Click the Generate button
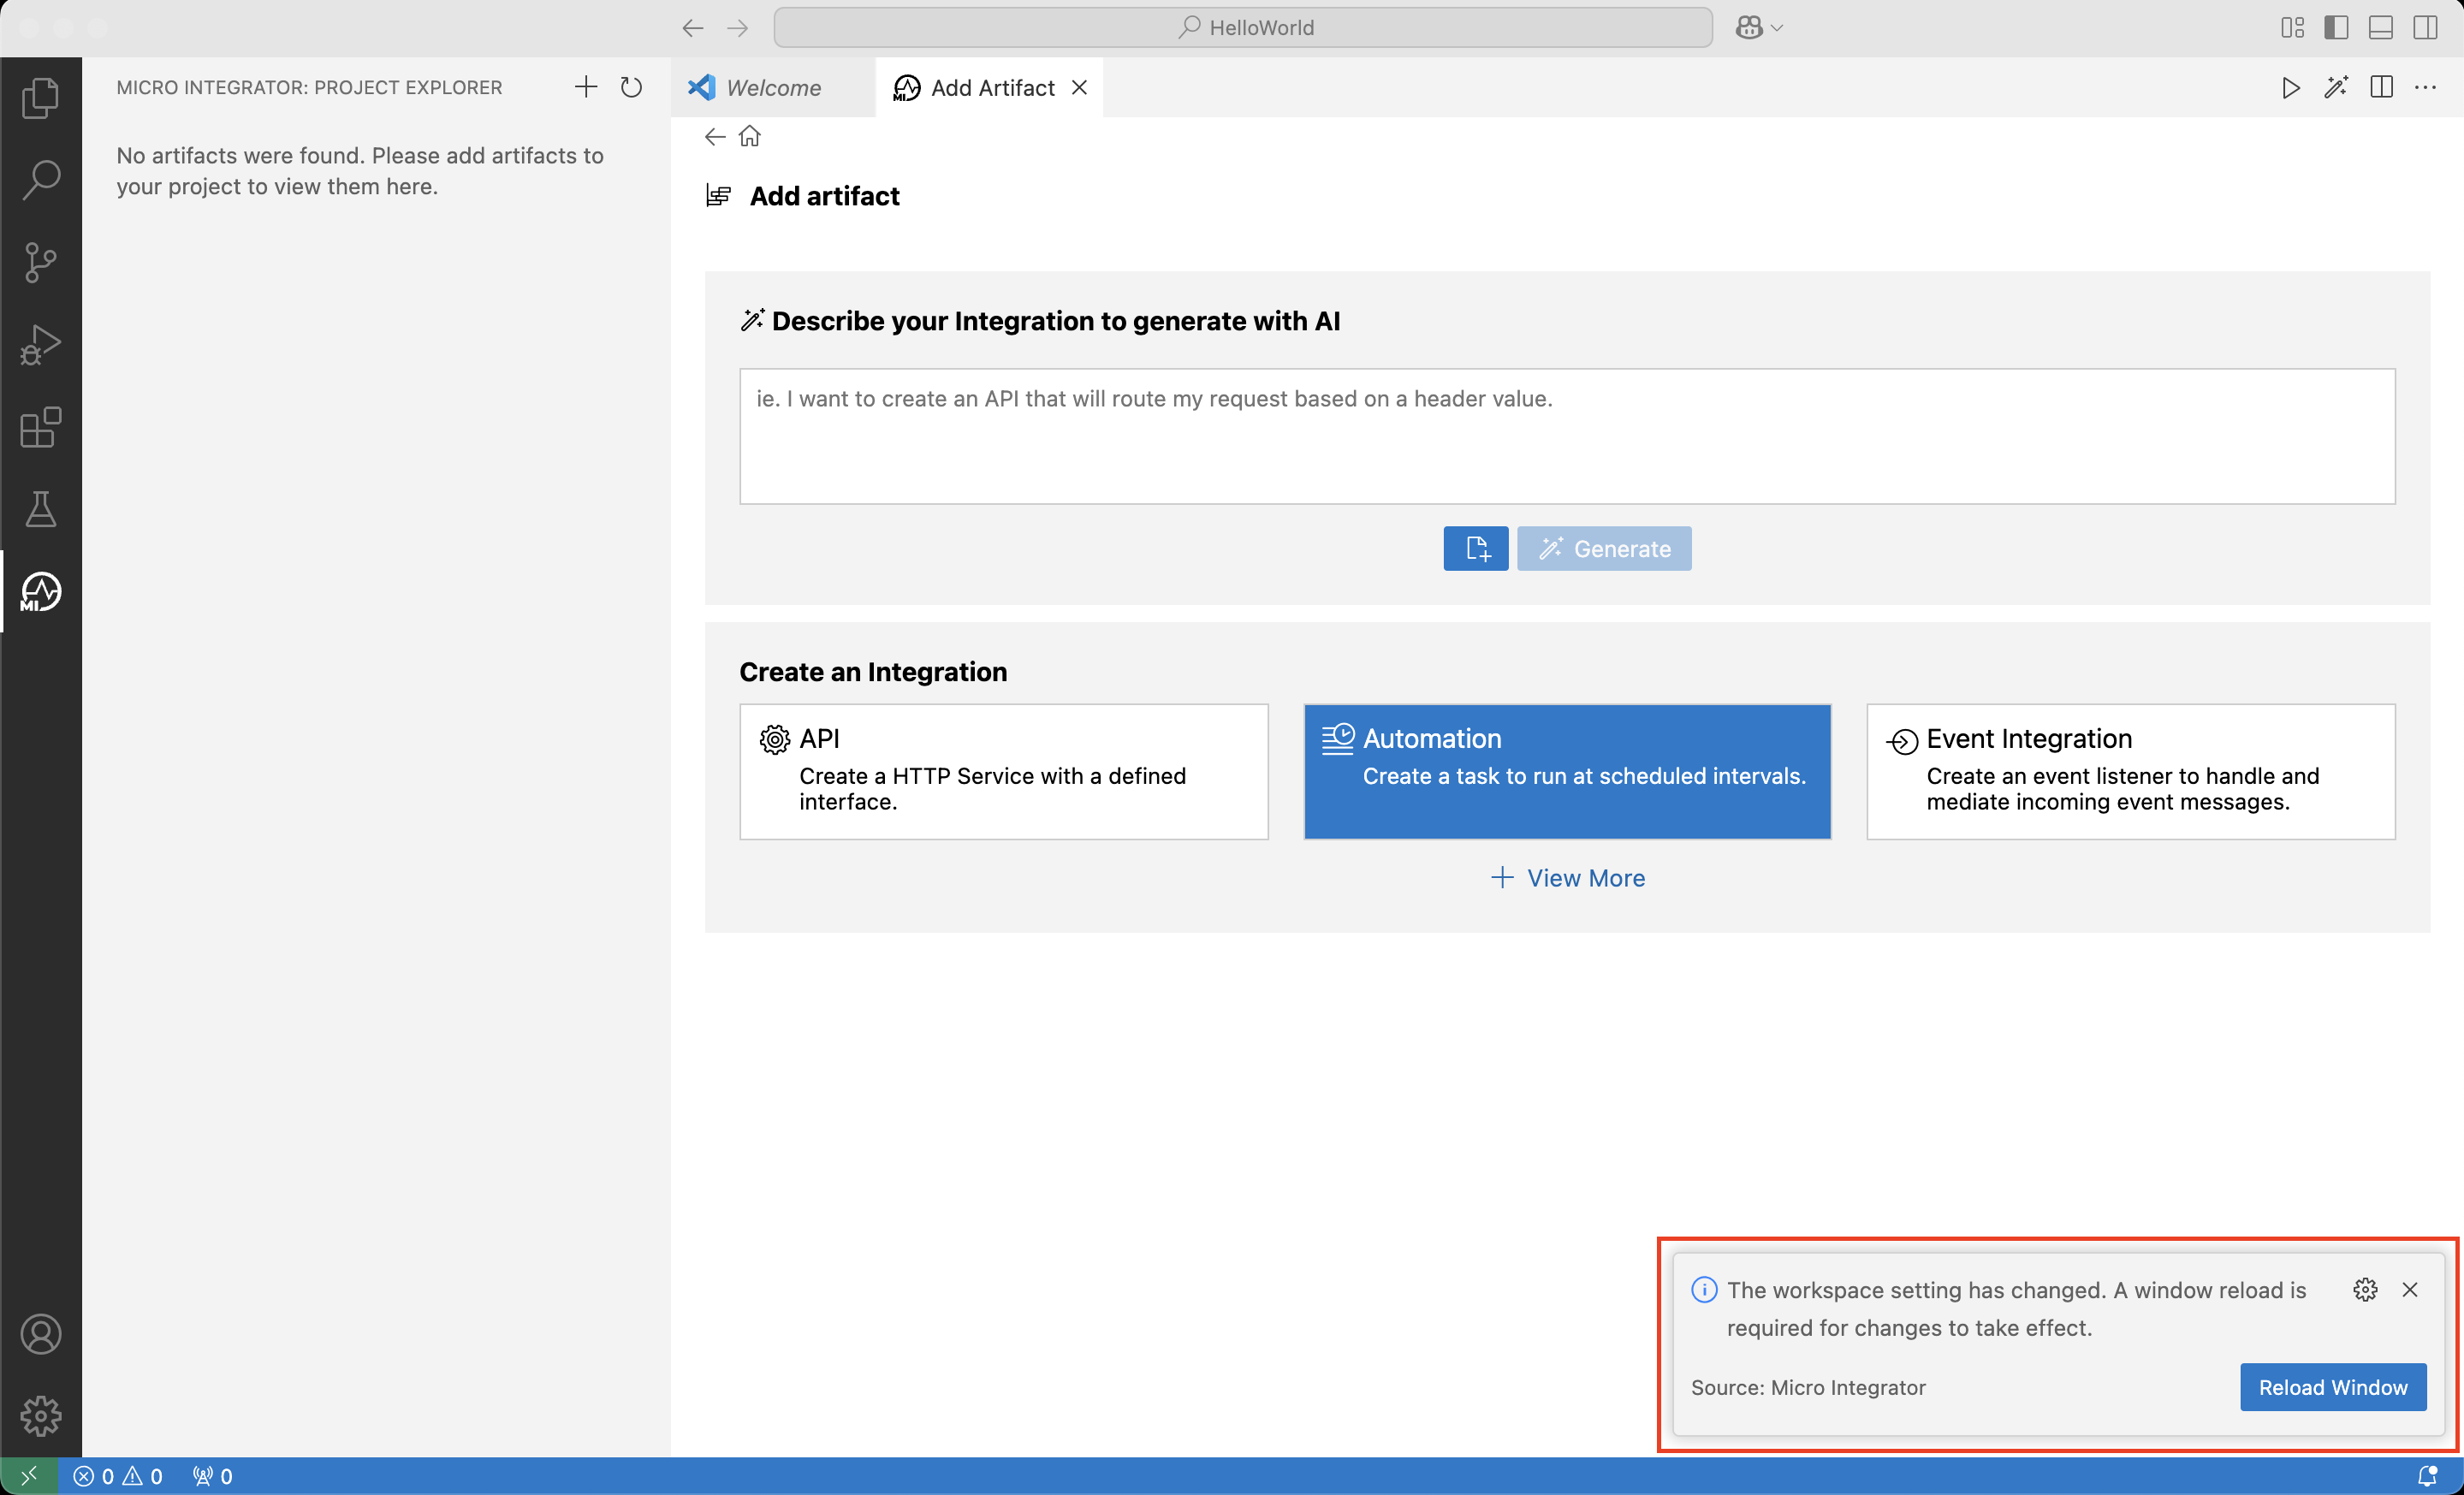 (1604, 548)
